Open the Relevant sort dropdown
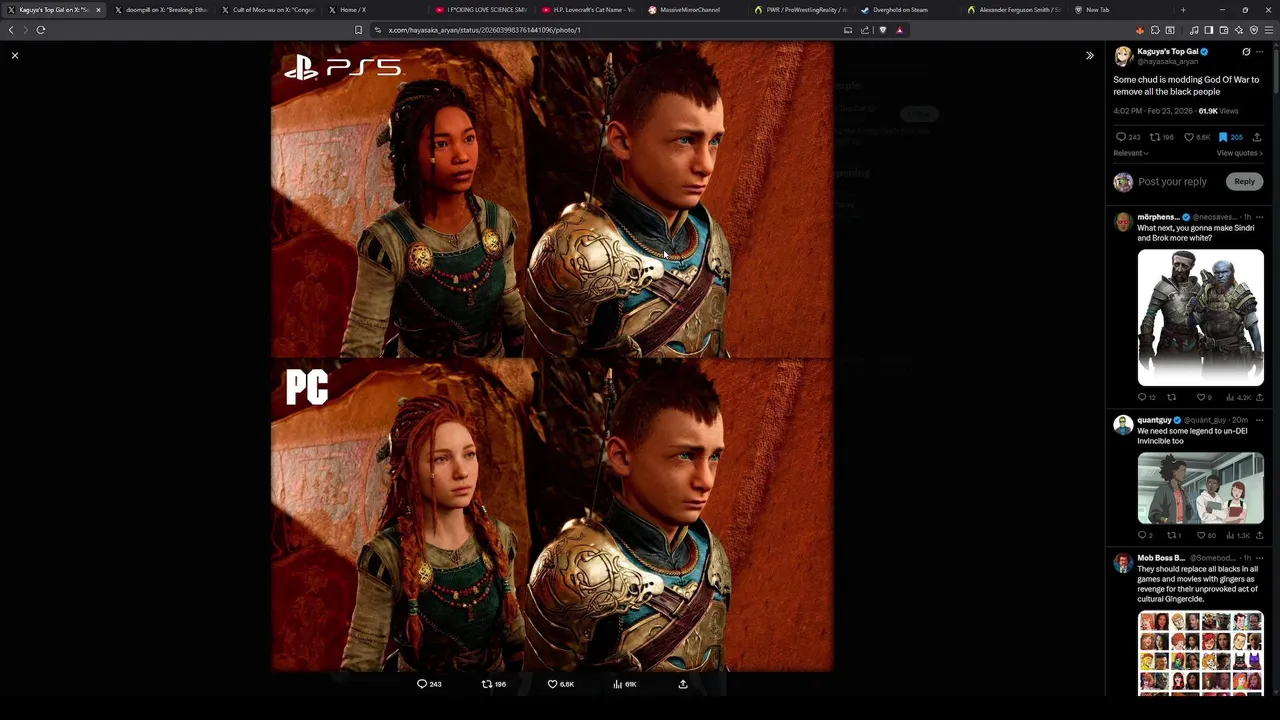This screenshot has width=1280, height=720. [1131, 153]
